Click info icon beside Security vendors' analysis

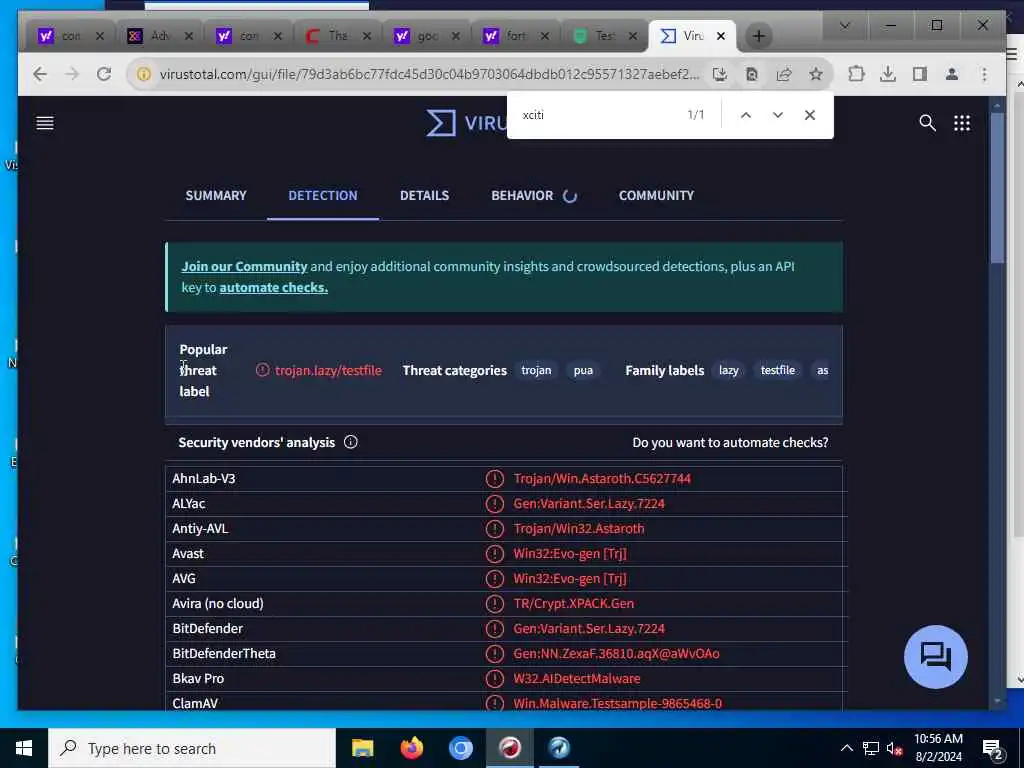[351, 442]
